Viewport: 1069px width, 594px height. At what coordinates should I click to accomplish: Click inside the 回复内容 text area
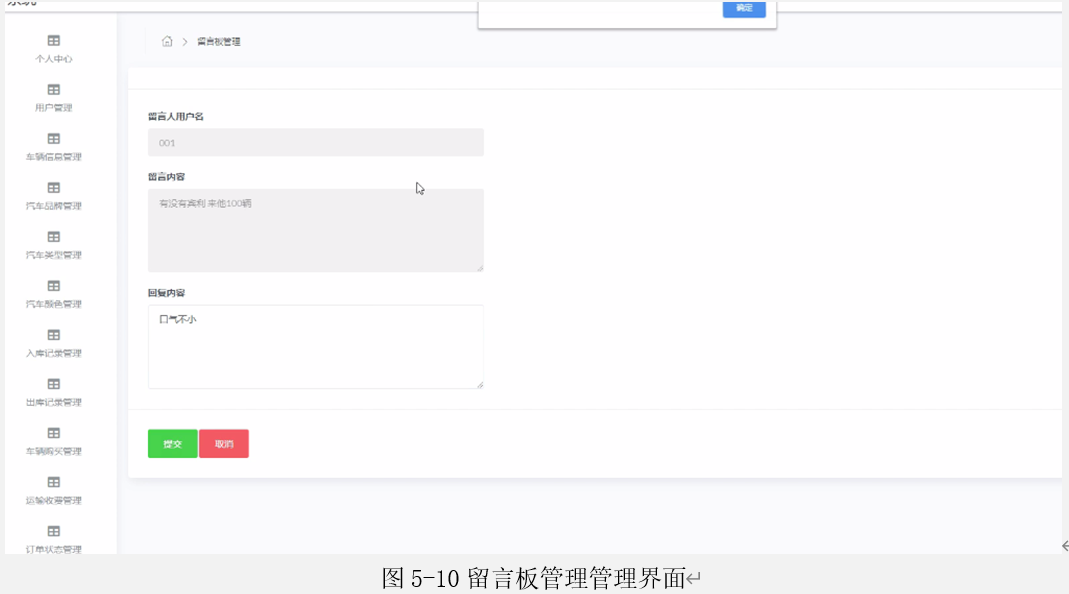coord(315,345)
